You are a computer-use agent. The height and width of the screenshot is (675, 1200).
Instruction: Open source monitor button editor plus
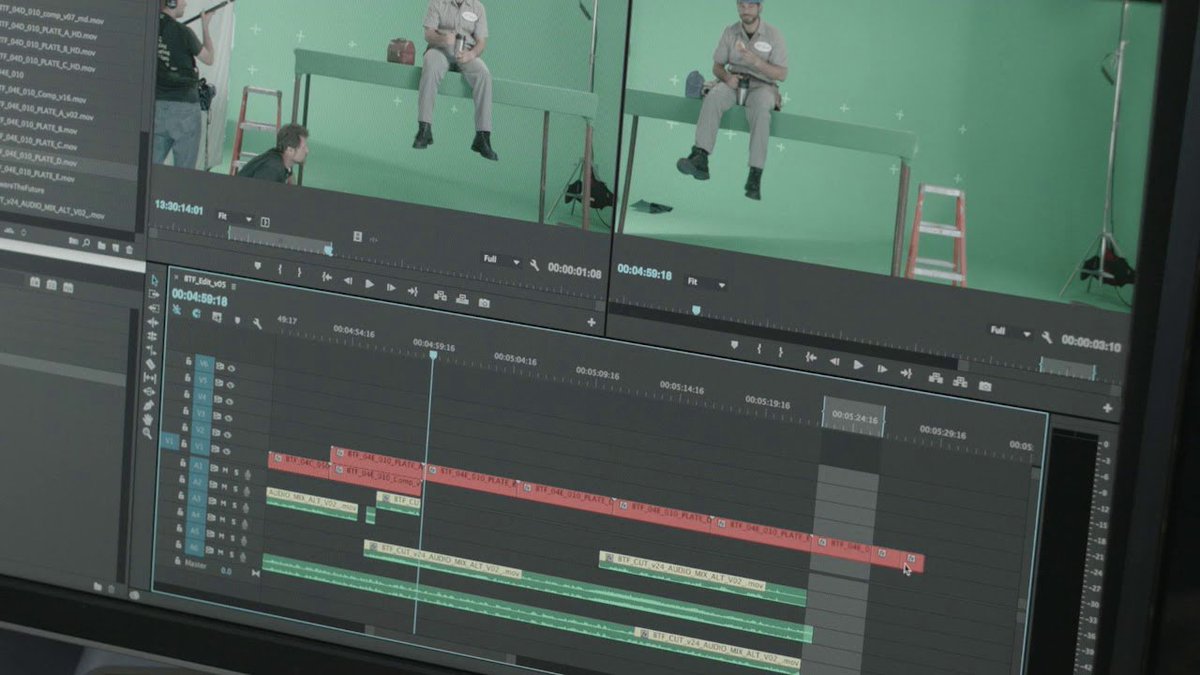point(591,322)
